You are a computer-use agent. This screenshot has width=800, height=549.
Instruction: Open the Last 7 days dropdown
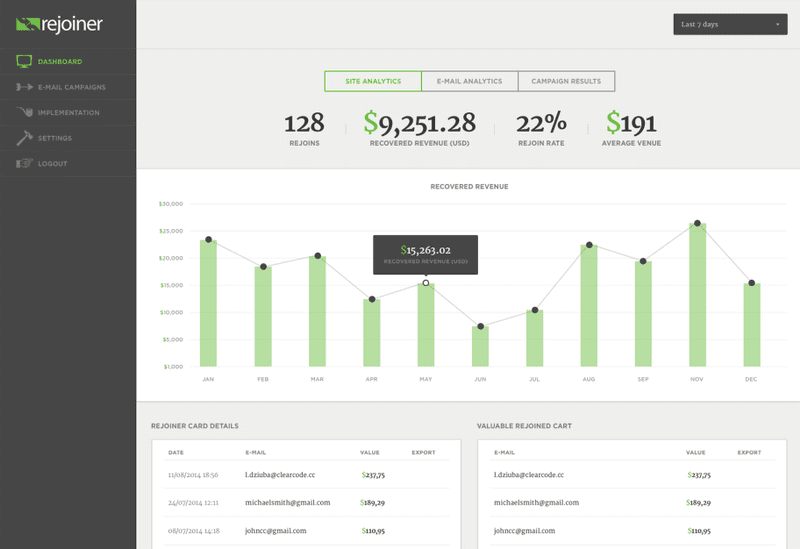729,24
